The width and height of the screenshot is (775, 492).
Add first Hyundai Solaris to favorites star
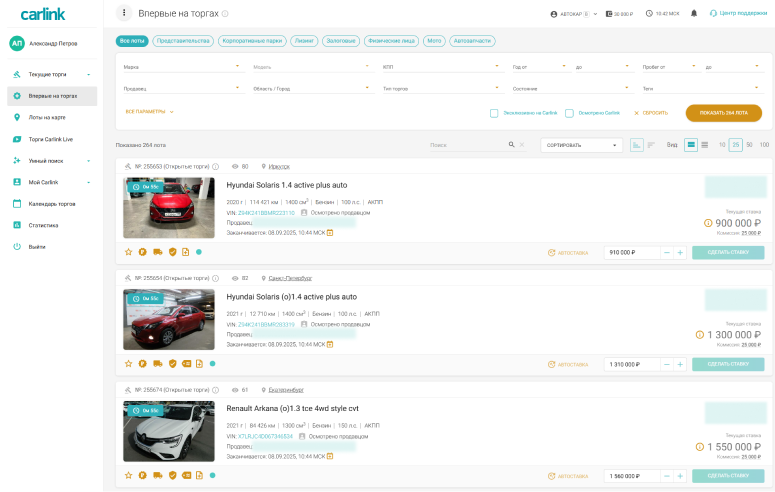(128, 252)
